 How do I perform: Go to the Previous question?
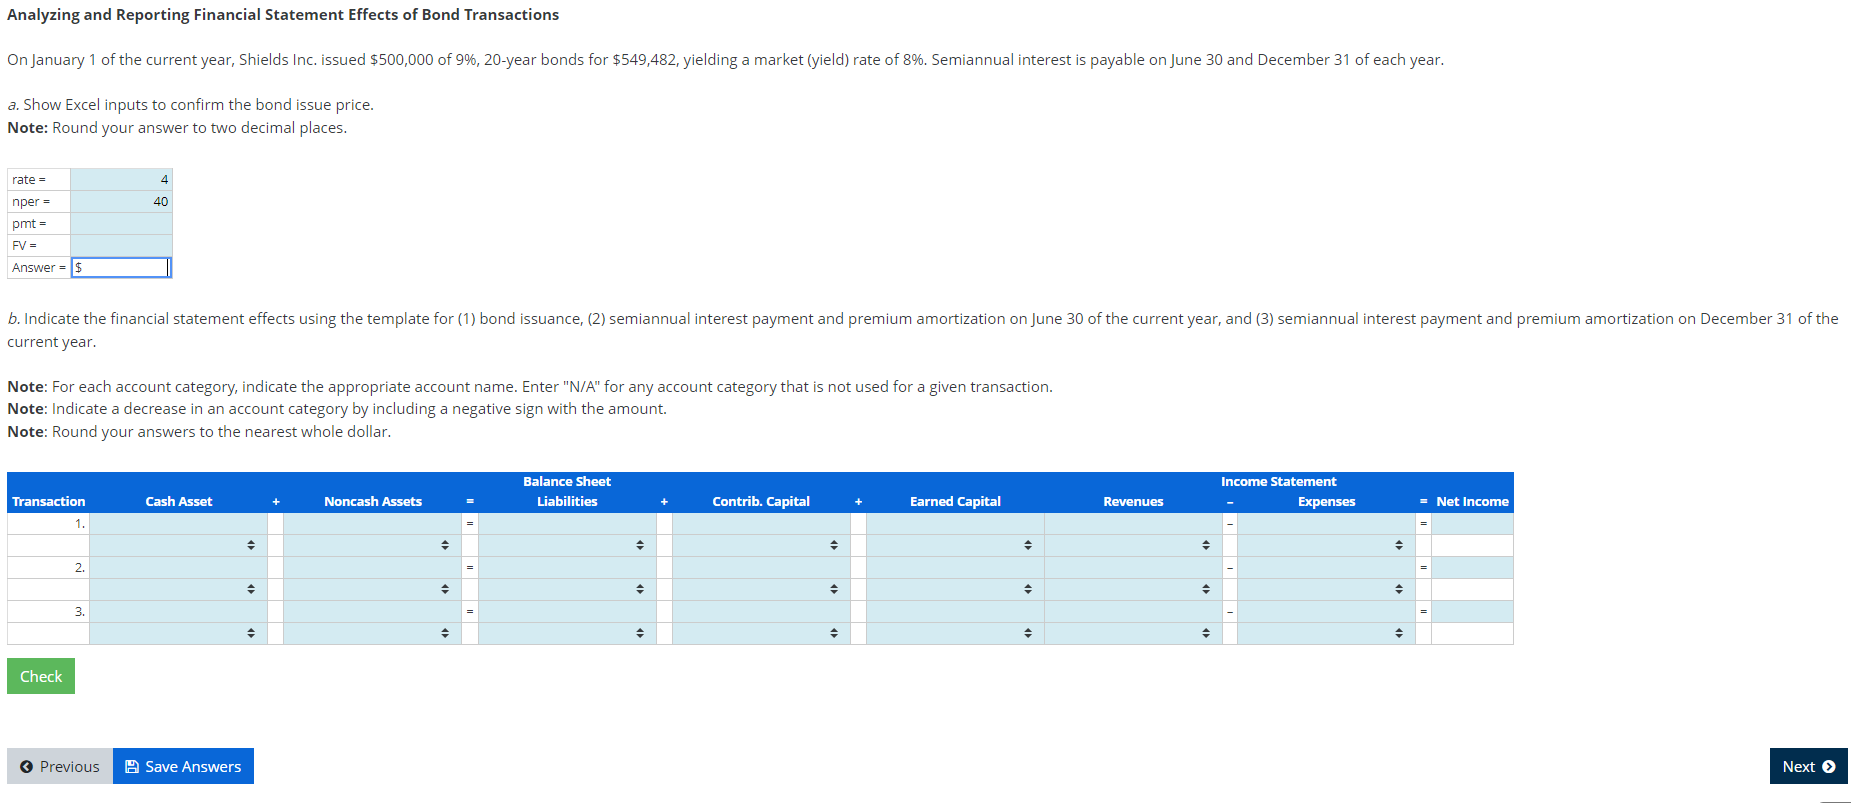pyautogui.click(x=60, y=766)
